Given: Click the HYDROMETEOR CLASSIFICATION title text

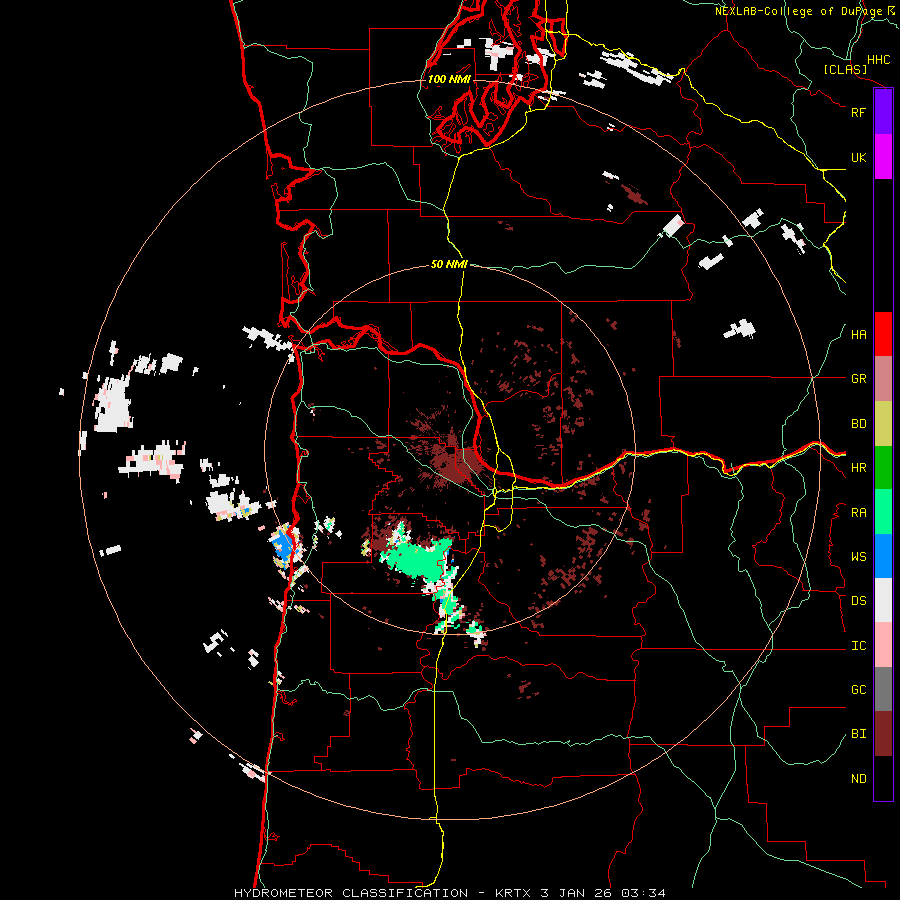Looking at the screenshot, I should tap(351, 893).
